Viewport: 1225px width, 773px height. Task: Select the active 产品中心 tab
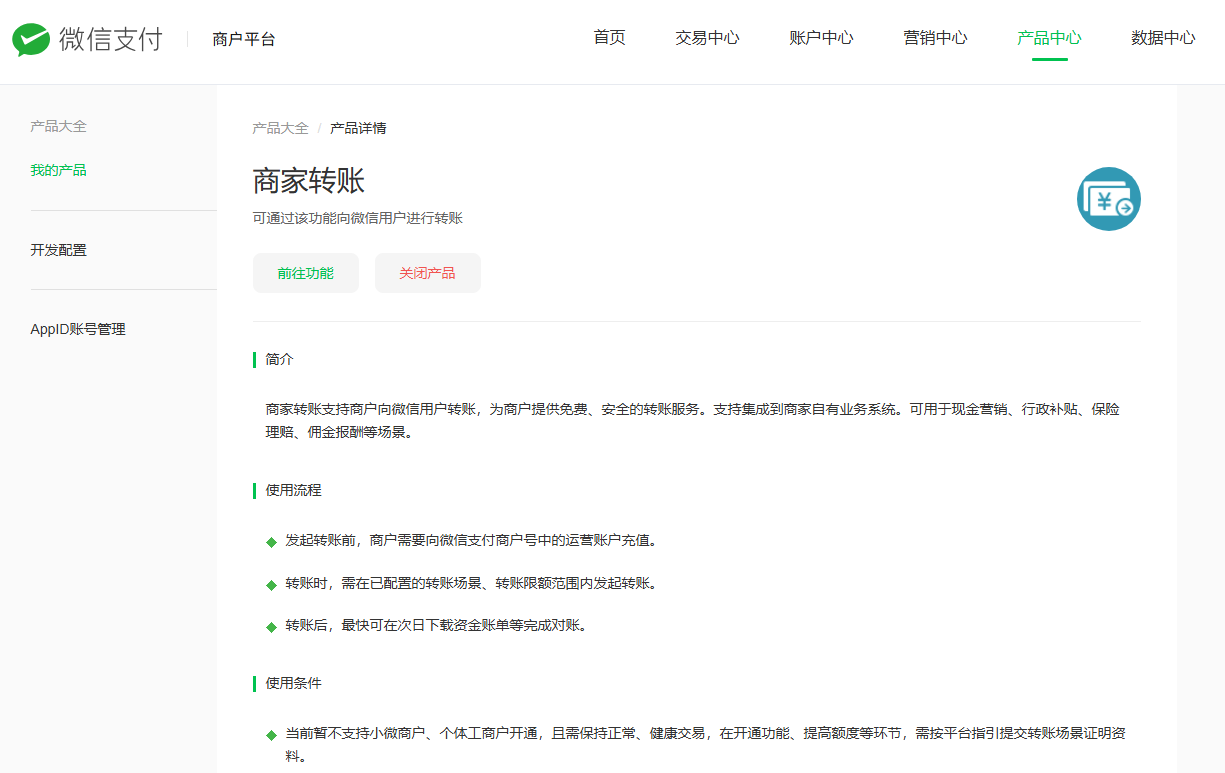1047,38
